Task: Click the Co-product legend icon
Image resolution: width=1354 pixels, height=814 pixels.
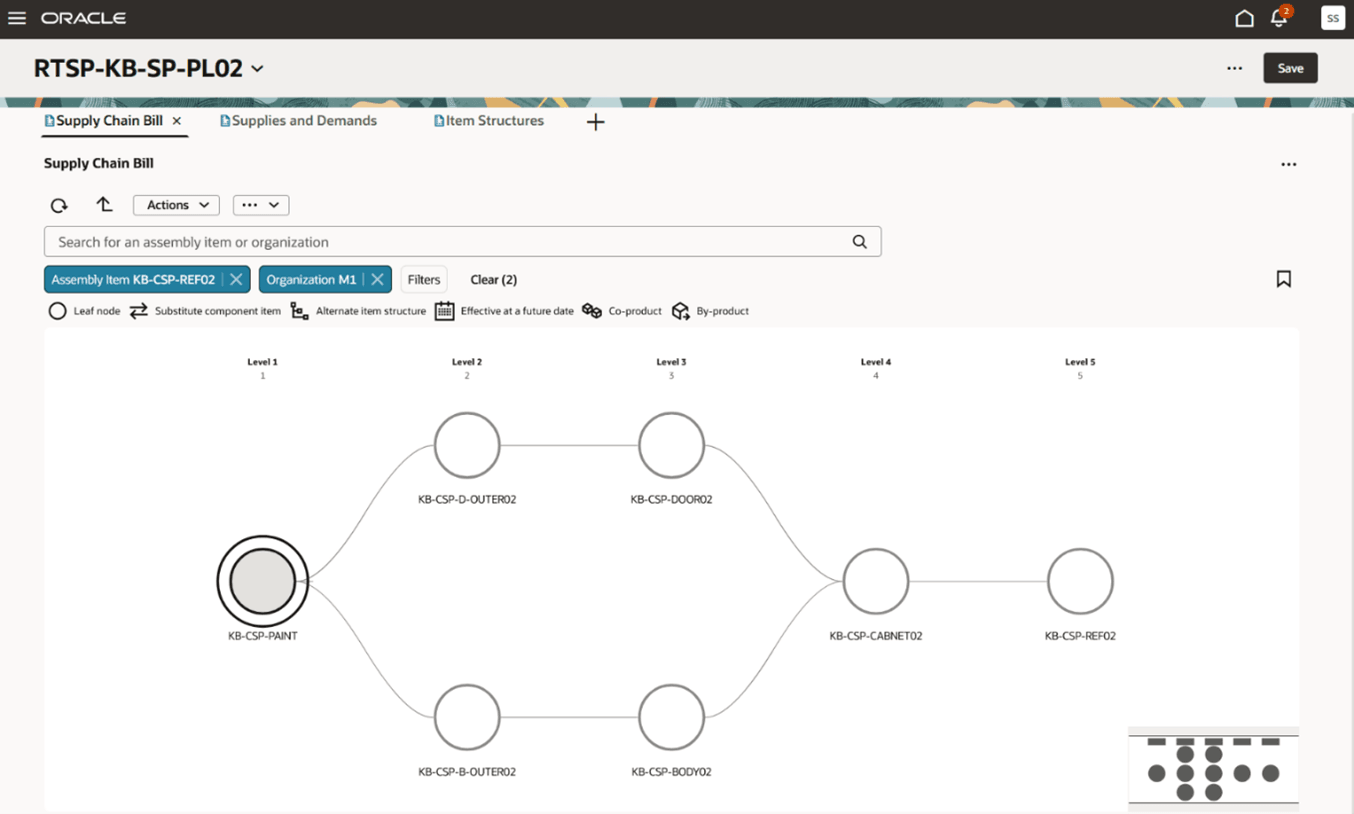Action: (x=591, y=311)
